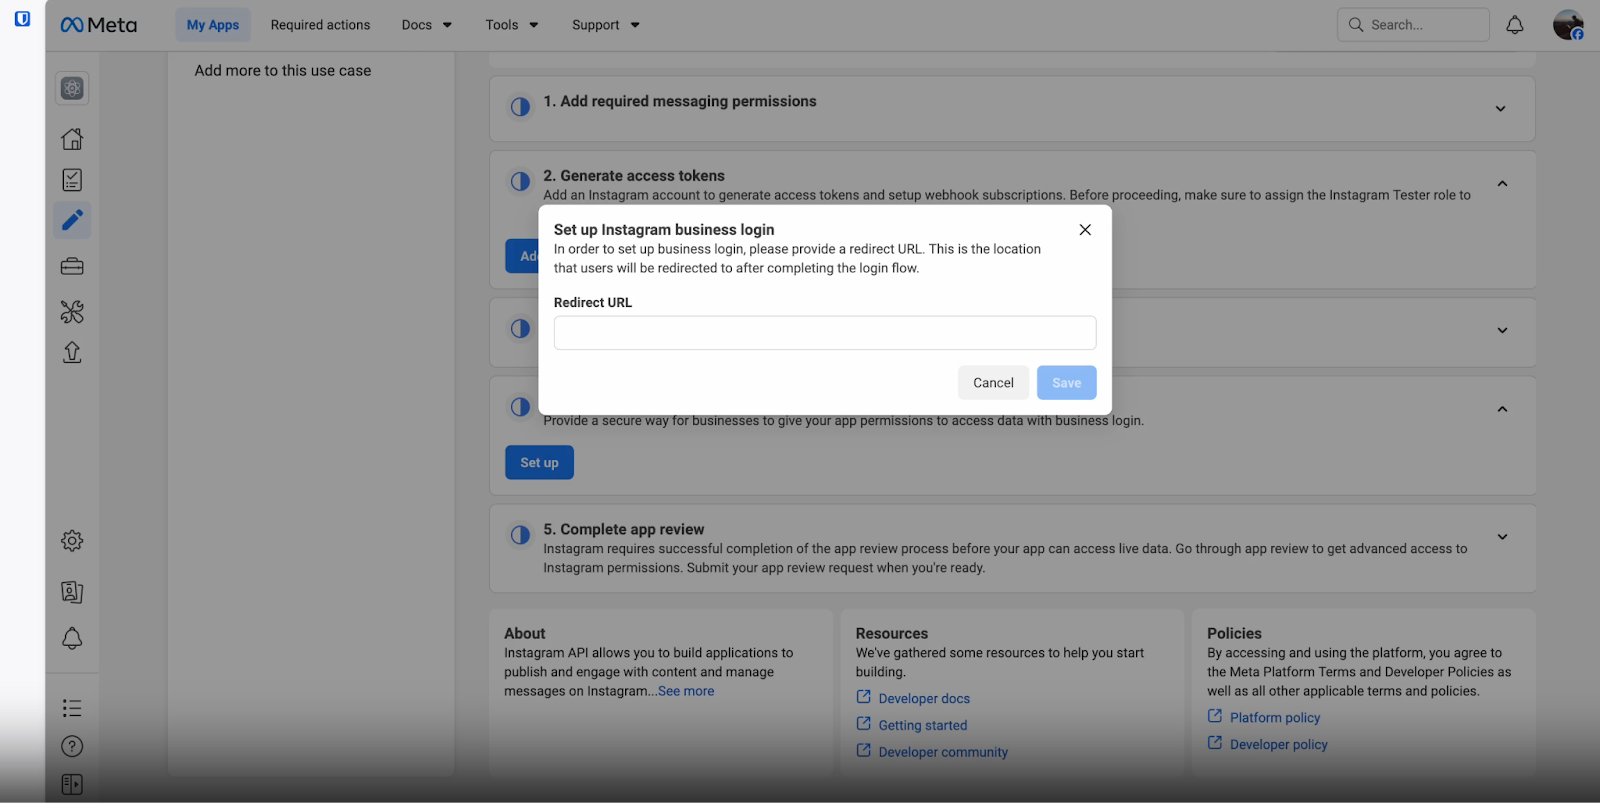Open alerts bell icon in sidebar
The width and height of the screenshot is (1600, 803).
pos(72,639)
